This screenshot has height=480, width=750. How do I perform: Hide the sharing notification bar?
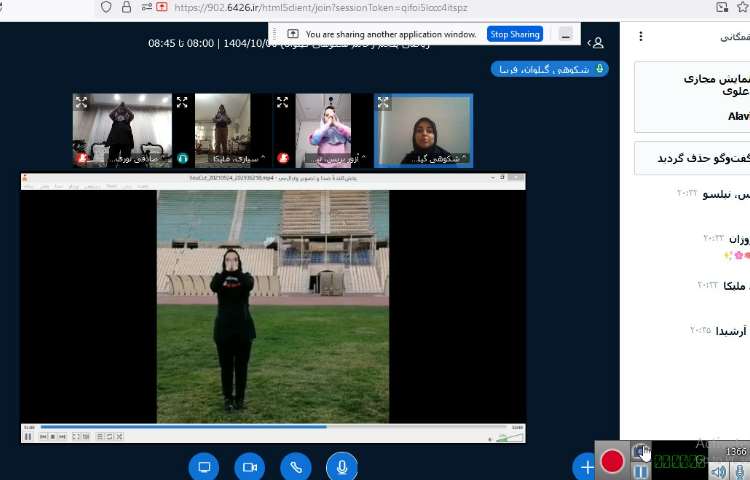tap(566, 34)
